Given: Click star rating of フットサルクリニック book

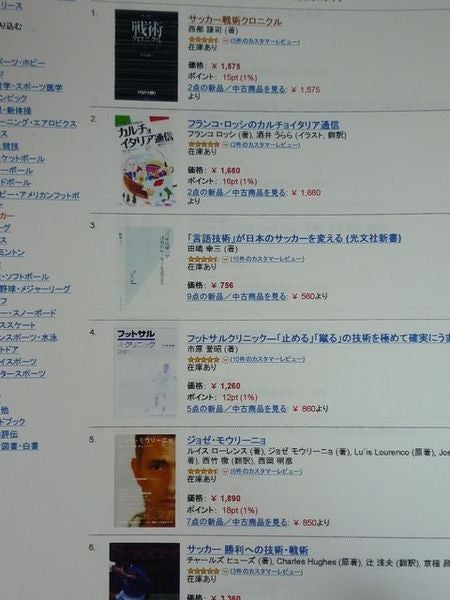Looking at the screenshot, I should click(x=204, y=360).
